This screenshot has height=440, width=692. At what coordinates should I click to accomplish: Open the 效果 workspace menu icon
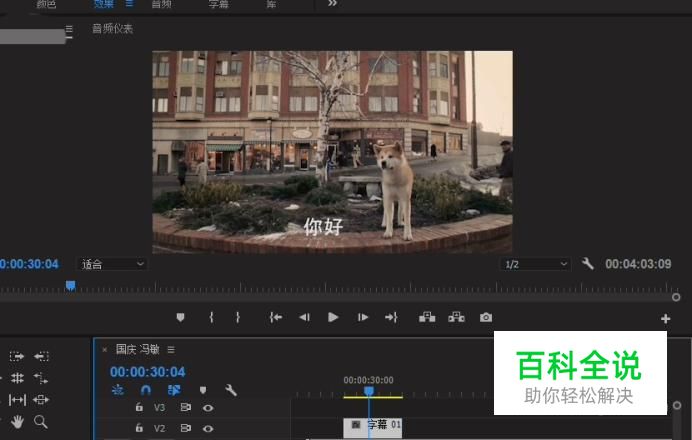(x=129, y=4)
